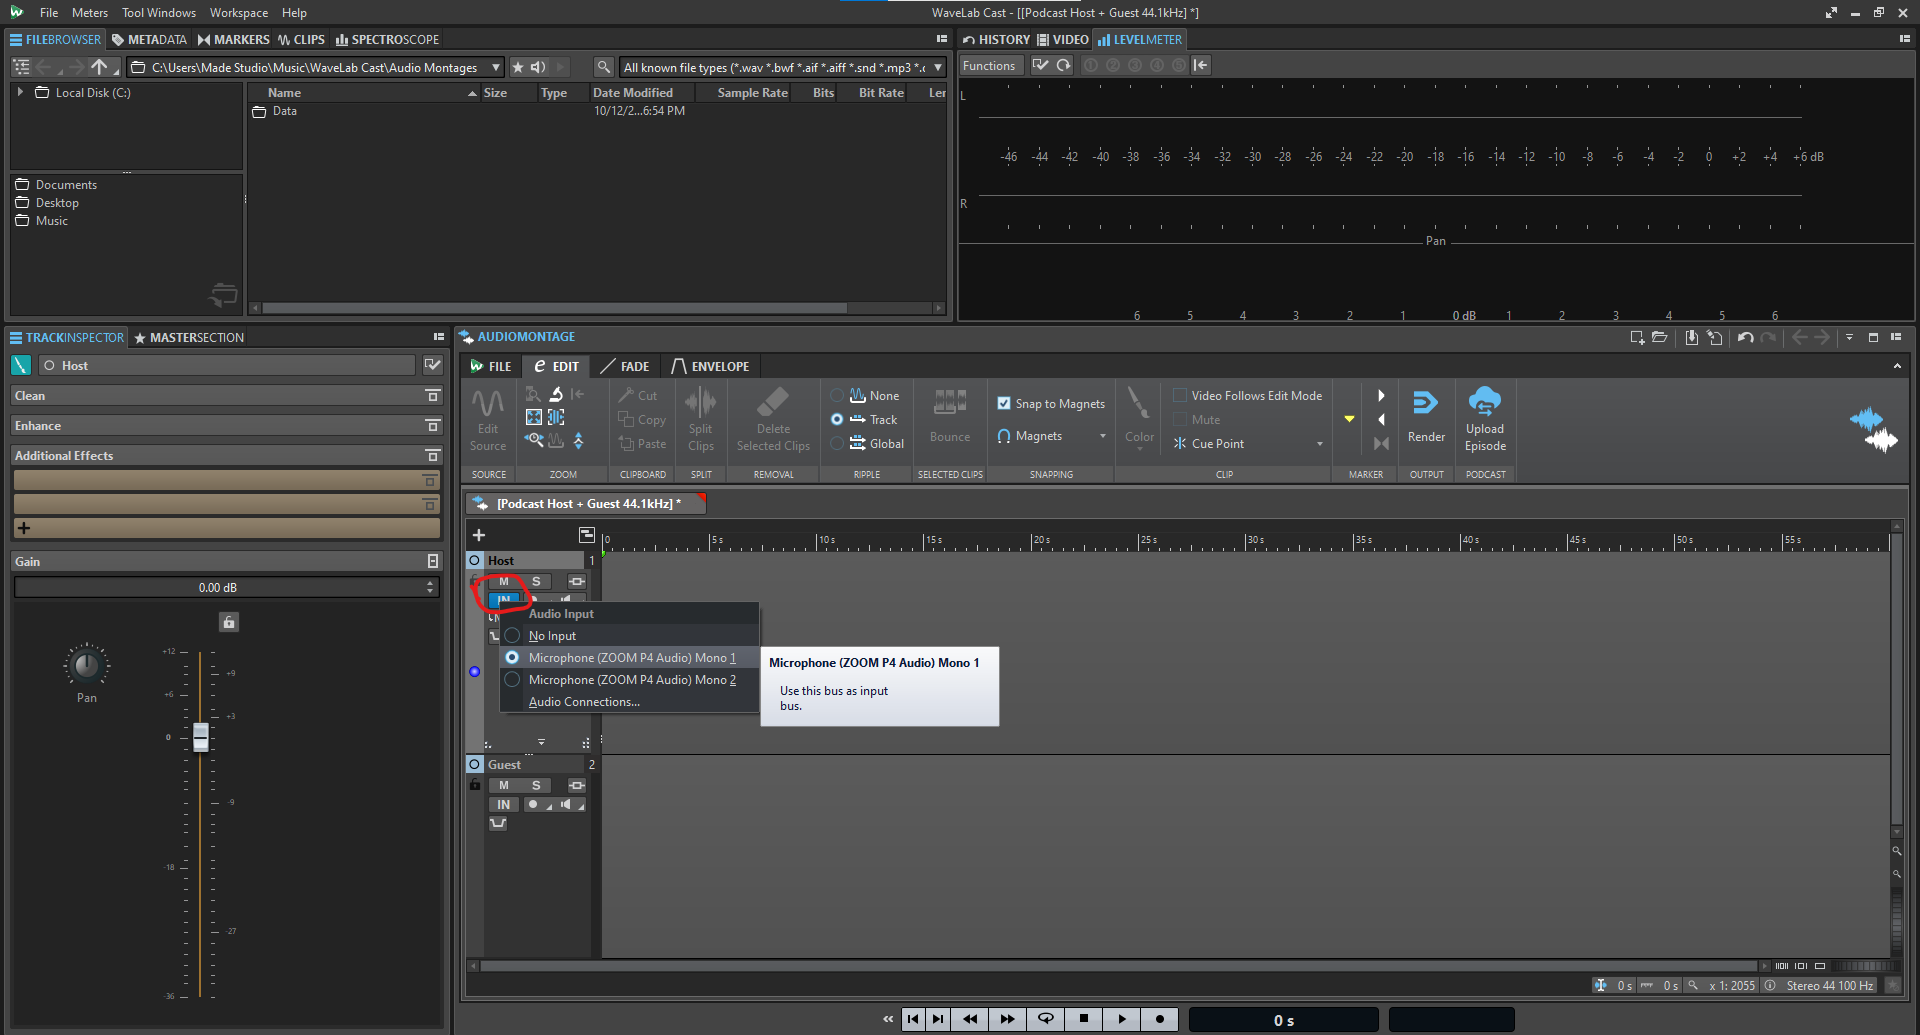Screen dimensions: 1920x1035
Task: Open the Cue Point dropdown arrow
Action: pyautogui.click(x=1320, y=444)
